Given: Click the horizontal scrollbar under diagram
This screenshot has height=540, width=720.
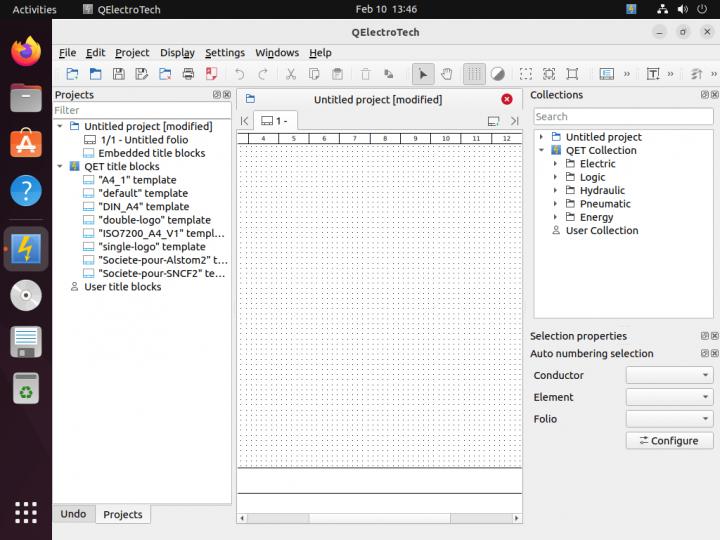Looking at the screenshot, I should point(380,518).
